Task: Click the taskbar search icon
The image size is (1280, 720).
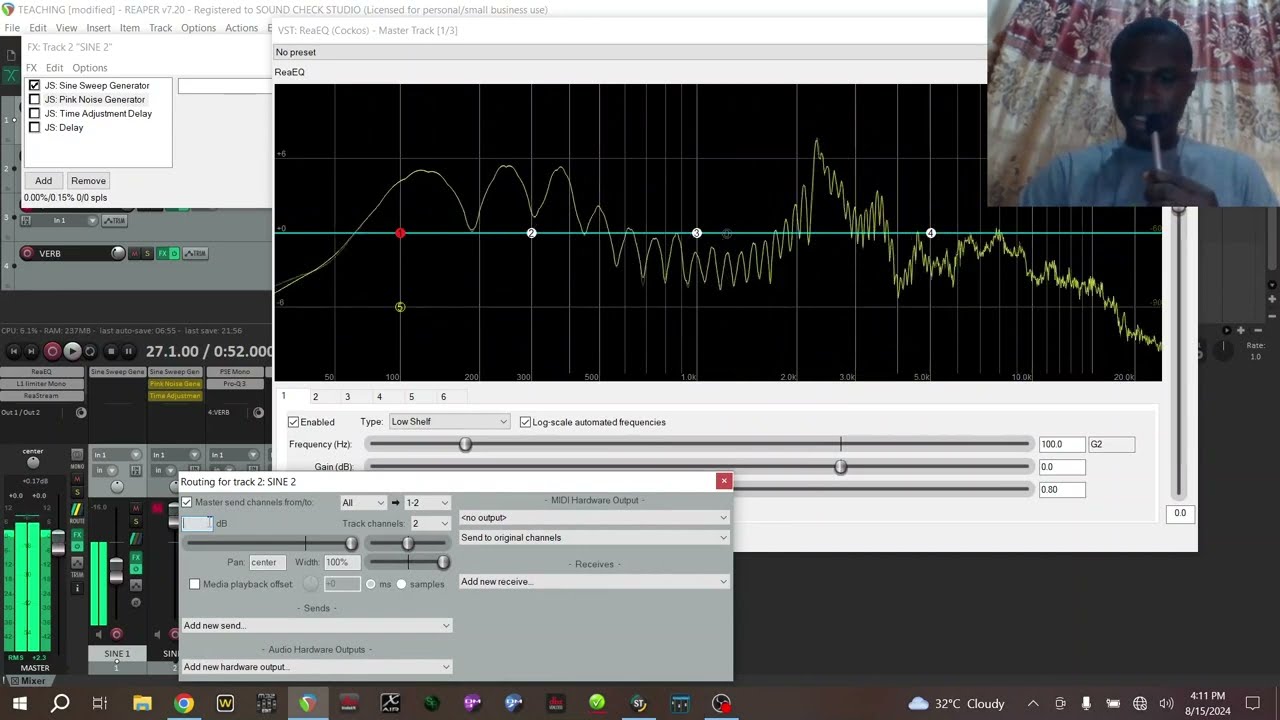Action: [x=60, y=703]
